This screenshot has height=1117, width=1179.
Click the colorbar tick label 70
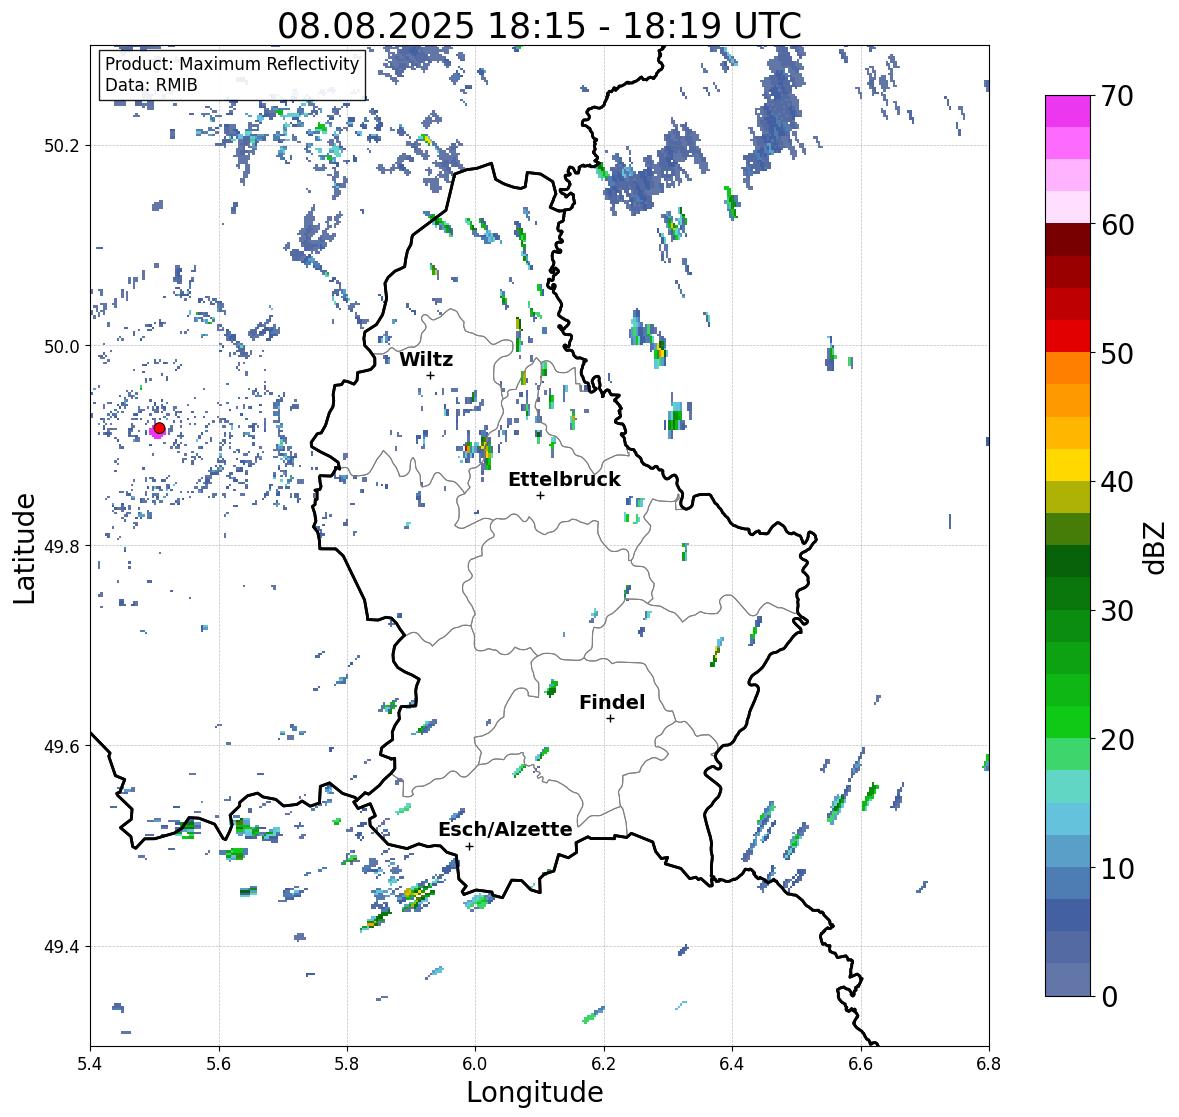1117,96
